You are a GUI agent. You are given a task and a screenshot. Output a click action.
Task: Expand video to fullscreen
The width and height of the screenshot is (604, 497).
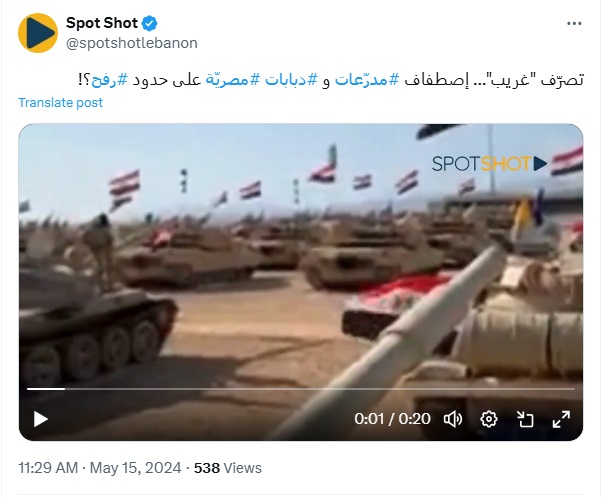coord(561,419)
